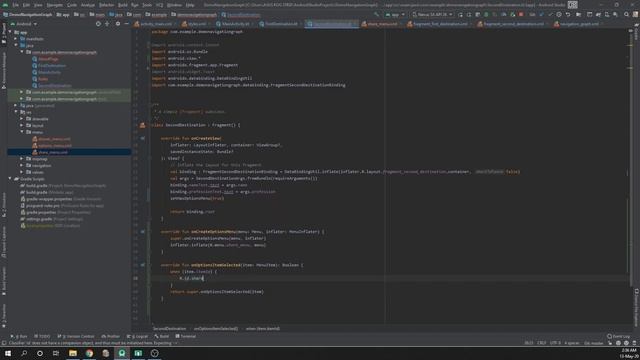
Task: Open Google Chrome from the taskbar
Action: [x=89, y=353]
